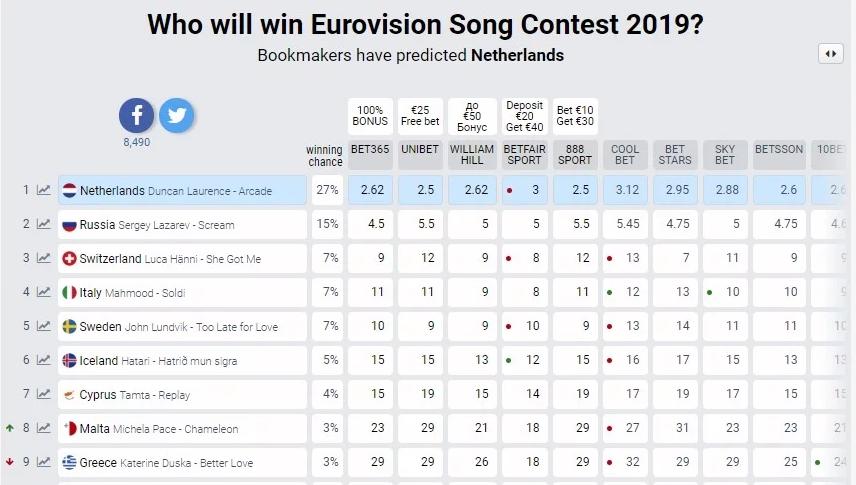The width and height of the screenshot is (856, 485).
Task: Click the Italy flag icon
Action: pyautogui.click(x=70, y=292)
